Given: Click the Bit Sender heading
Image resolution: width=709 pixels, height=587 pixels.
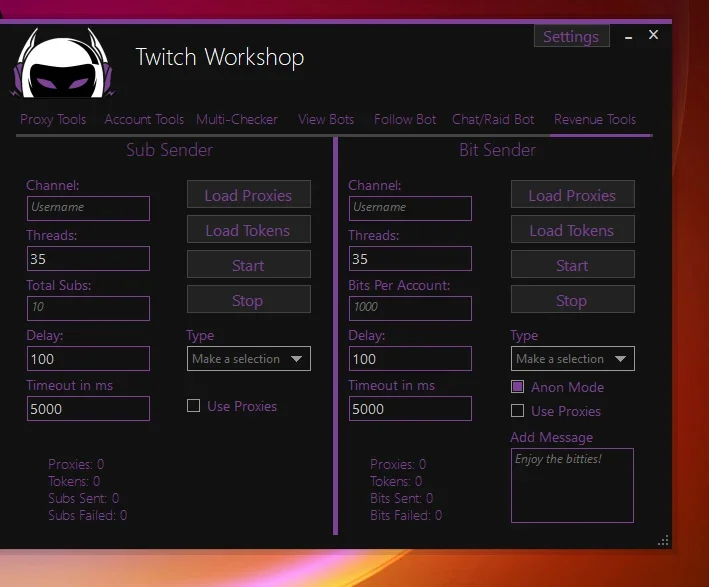Looking at the screenshot, I should coord(497,150).
